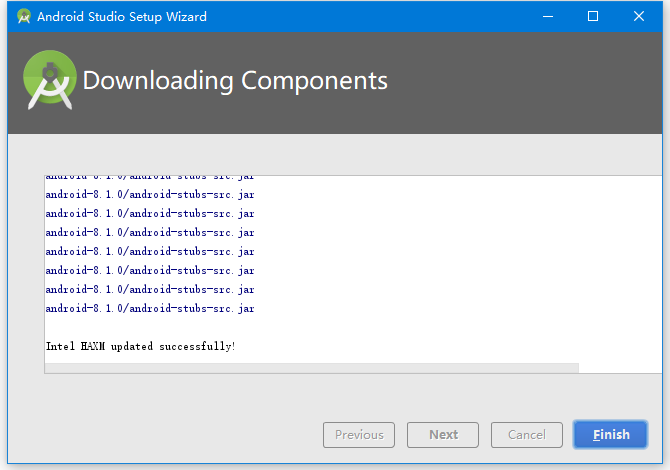The width and height of the screenshot is (670, 470).
Task: Click the large Android Studio logo
Action: pyautogui.click(x=49, y=81)
